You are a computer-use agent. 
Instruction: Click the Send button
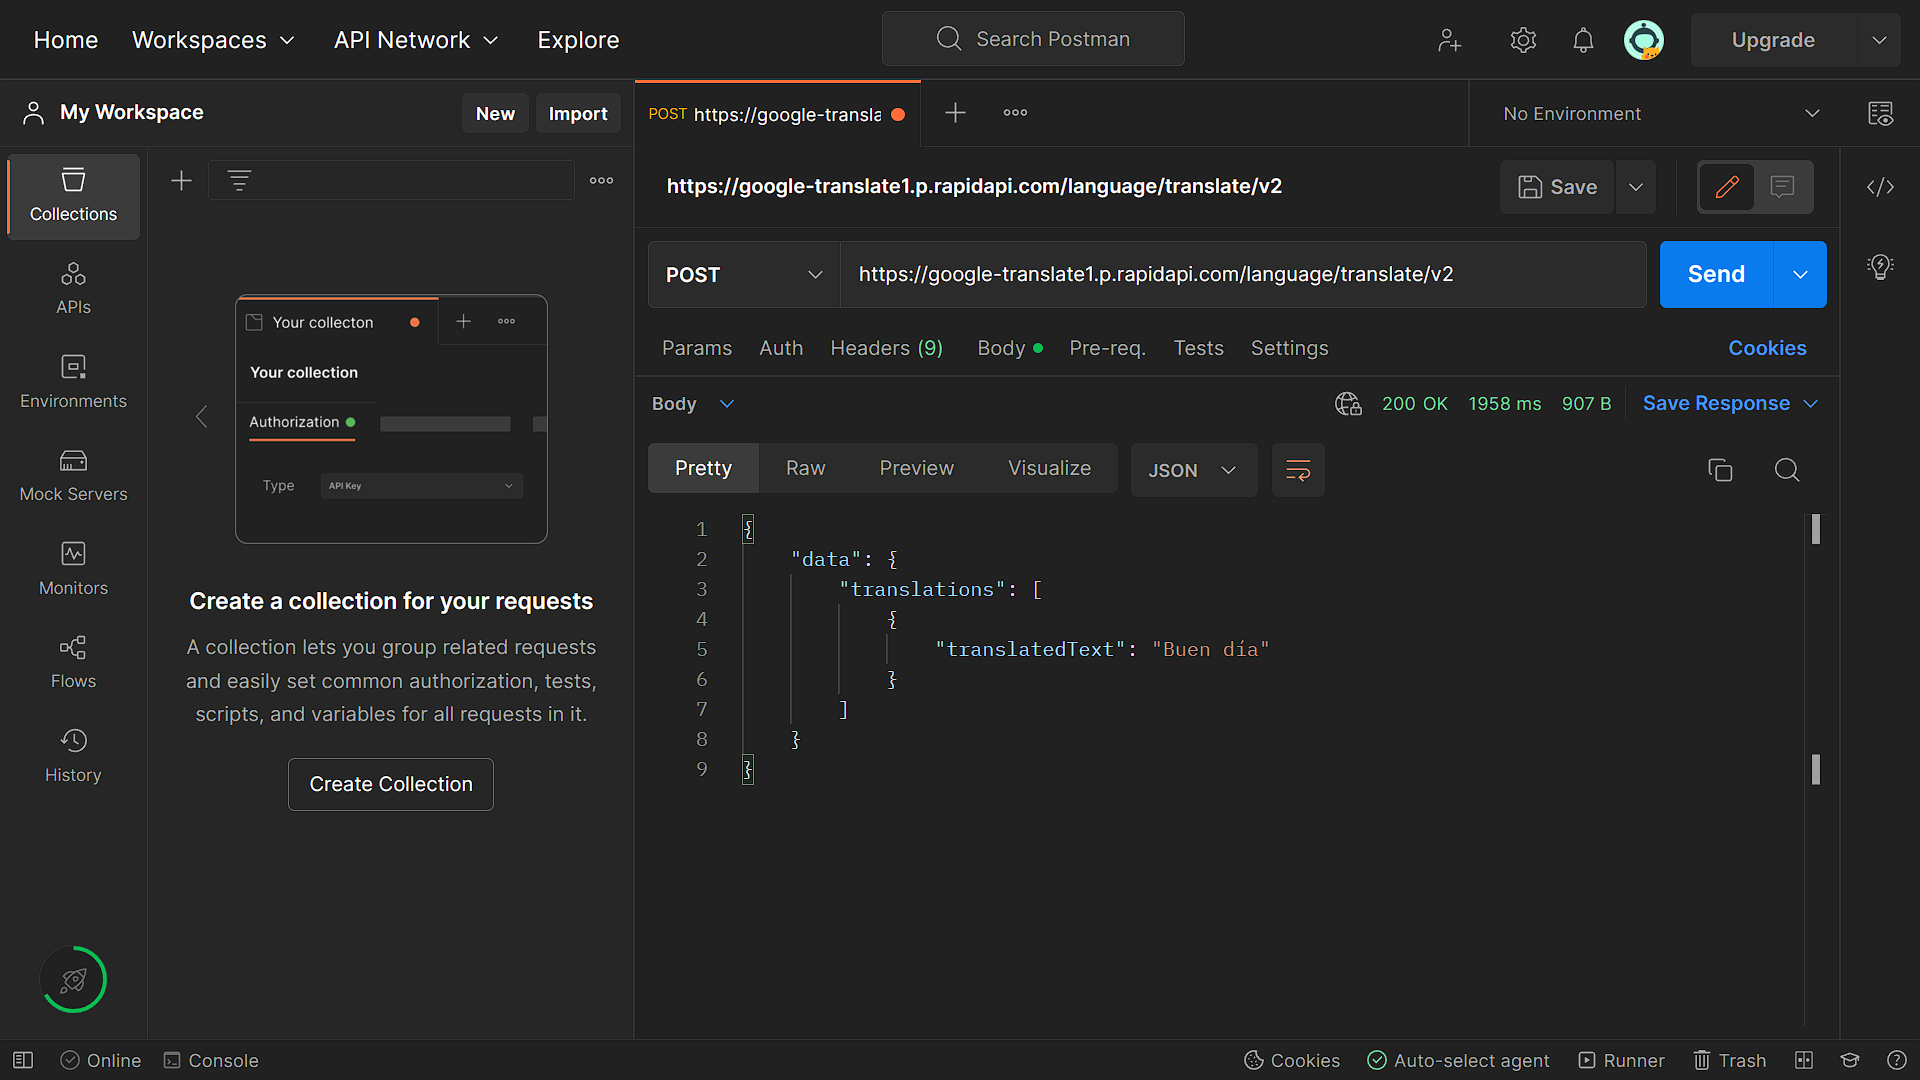pyautogui.click(x=1716, y=274)
